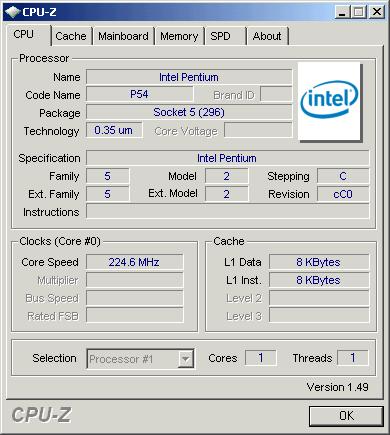Switch to the Cache tab

(x=71, y=36)
